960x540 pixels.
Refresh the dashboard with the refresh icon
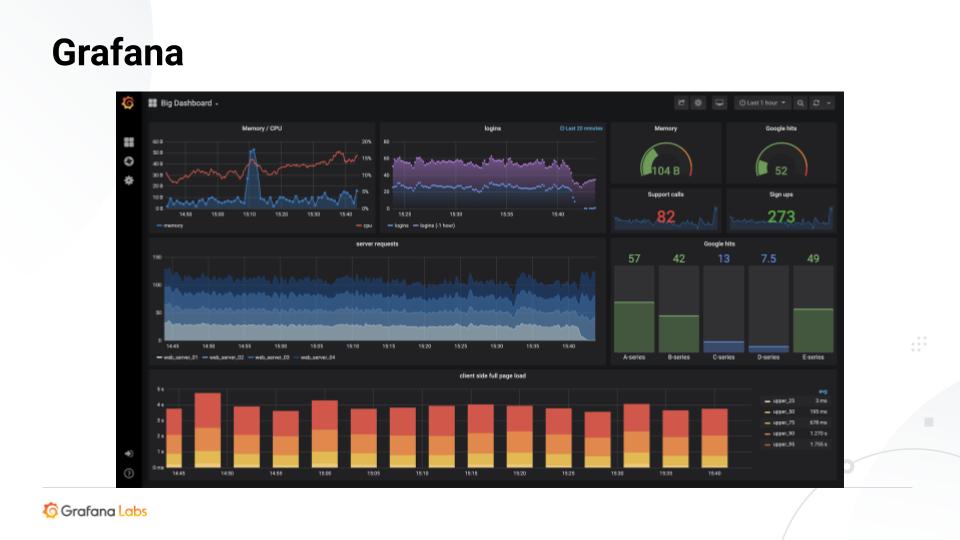(817, 103)
